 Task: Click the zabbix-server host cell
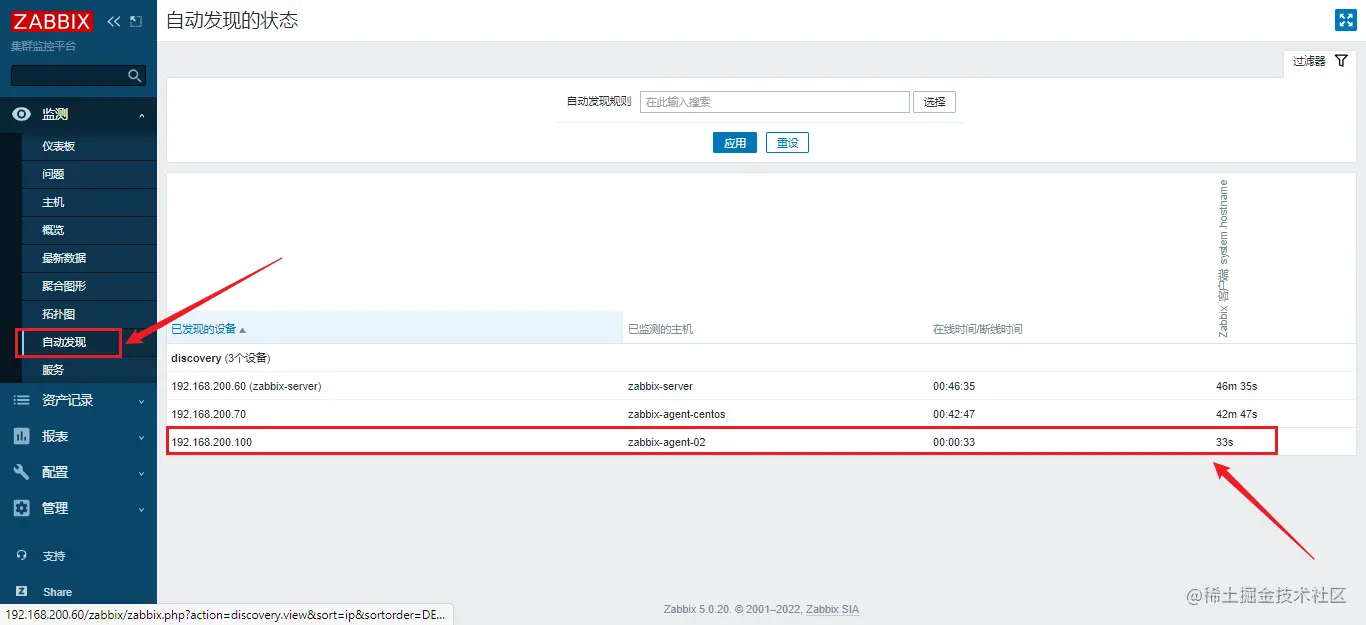click(x=660, y=386)
